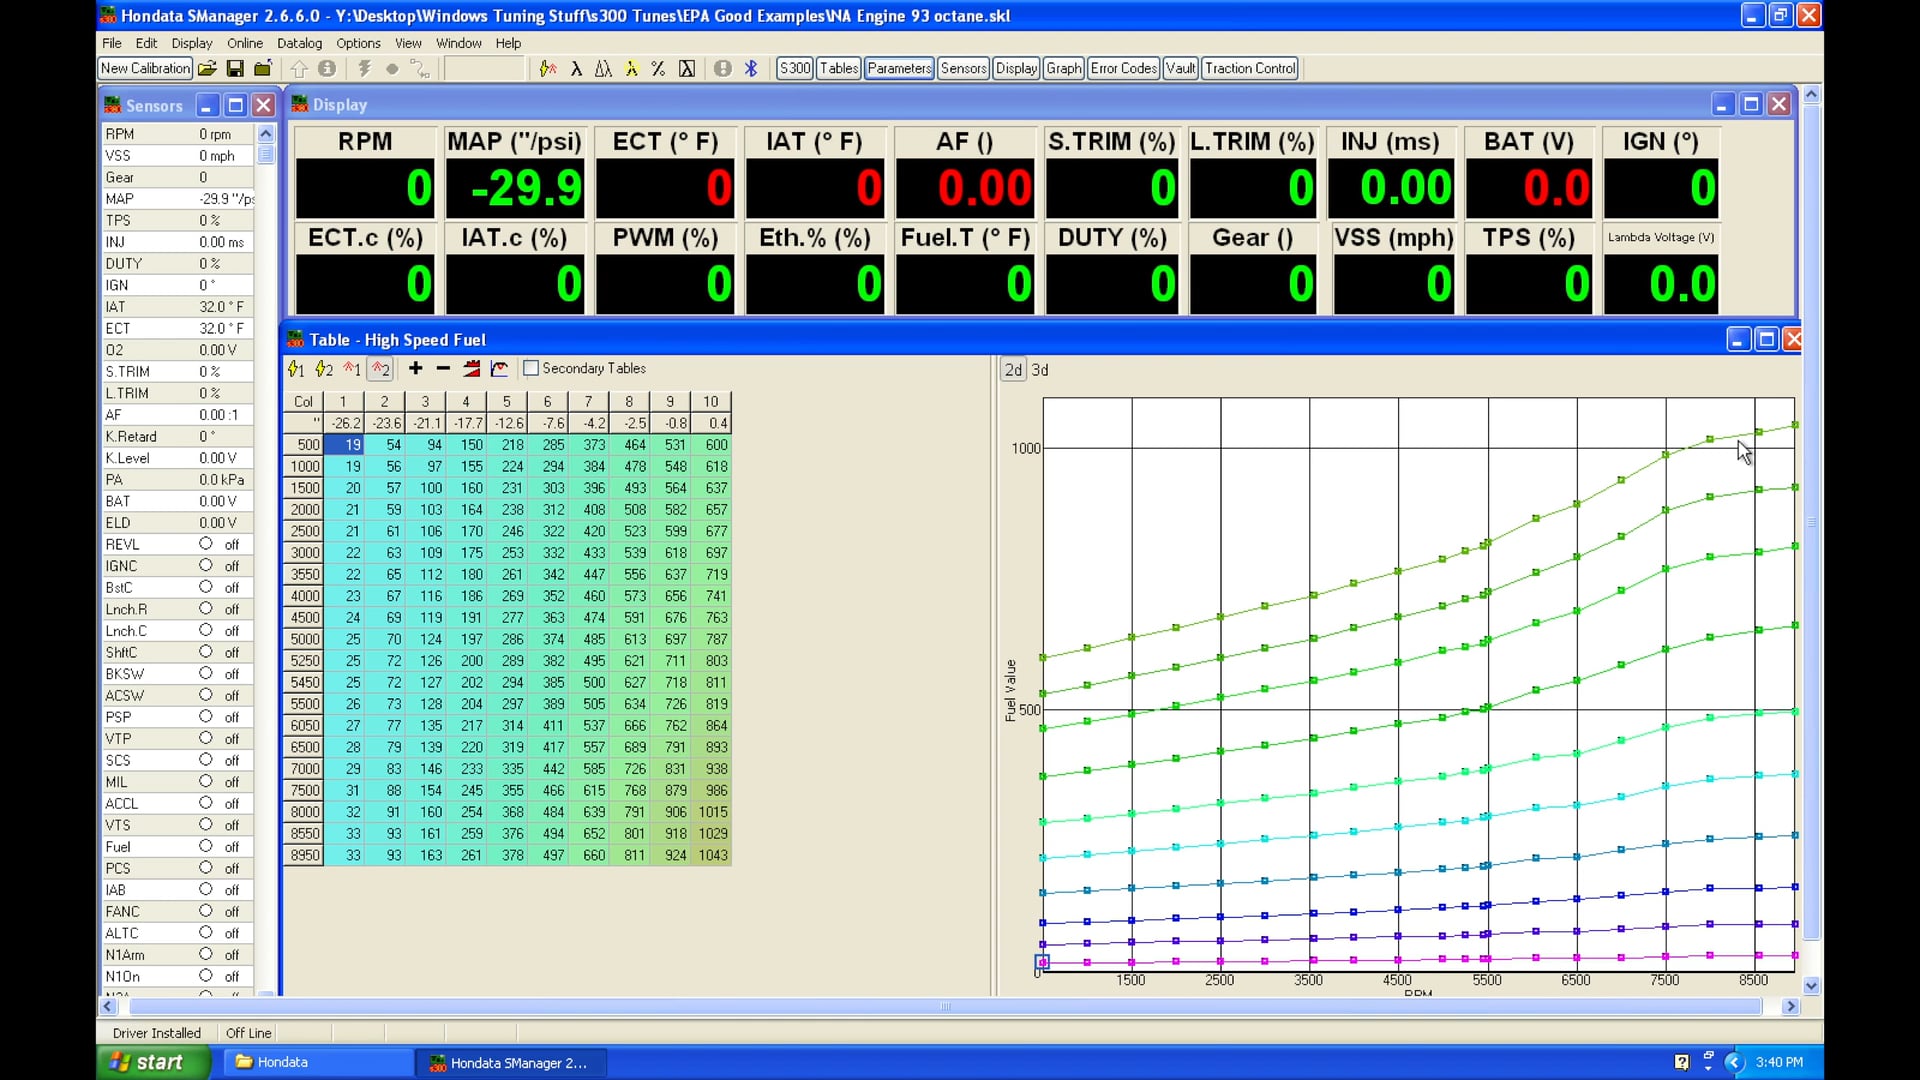Upload calibration using the up-arrow icon

point(299,68)
